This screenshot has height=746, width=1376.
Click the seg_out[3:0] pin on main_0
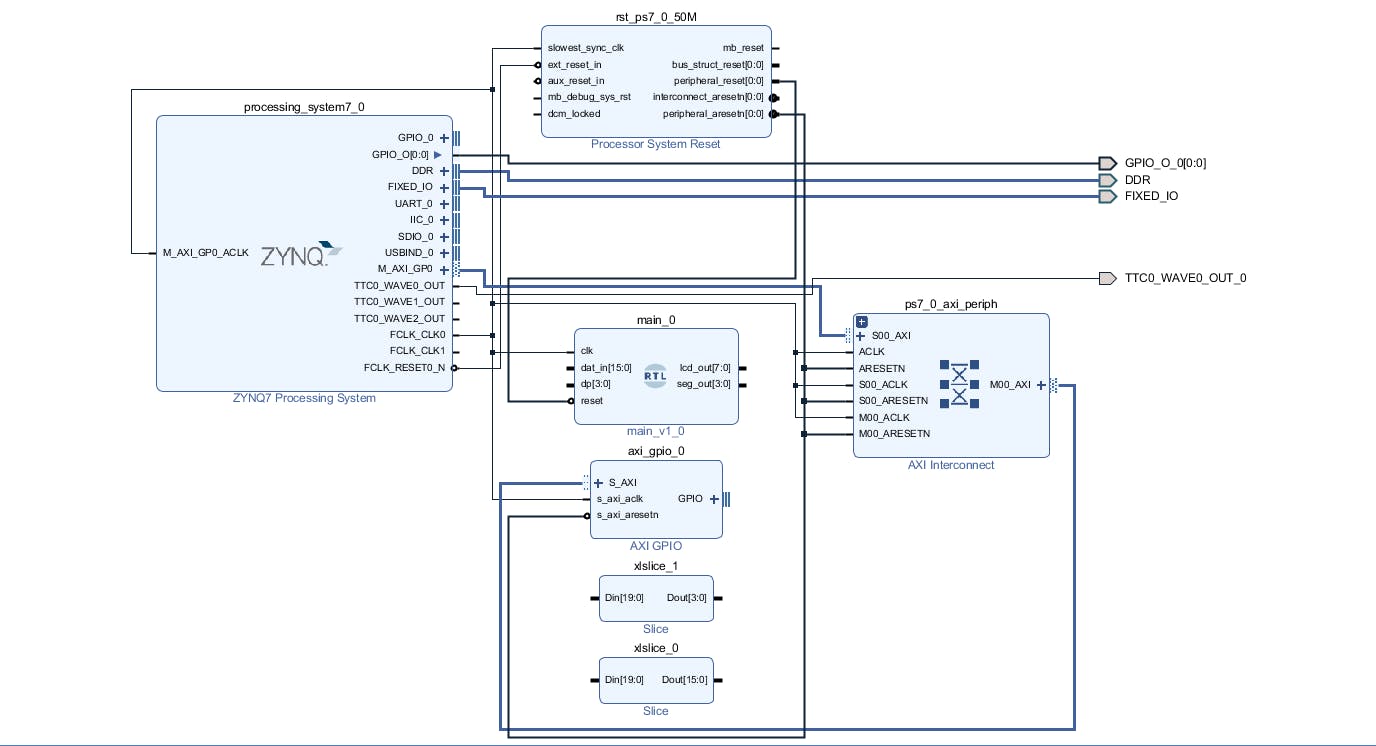[x=704, y=384]
